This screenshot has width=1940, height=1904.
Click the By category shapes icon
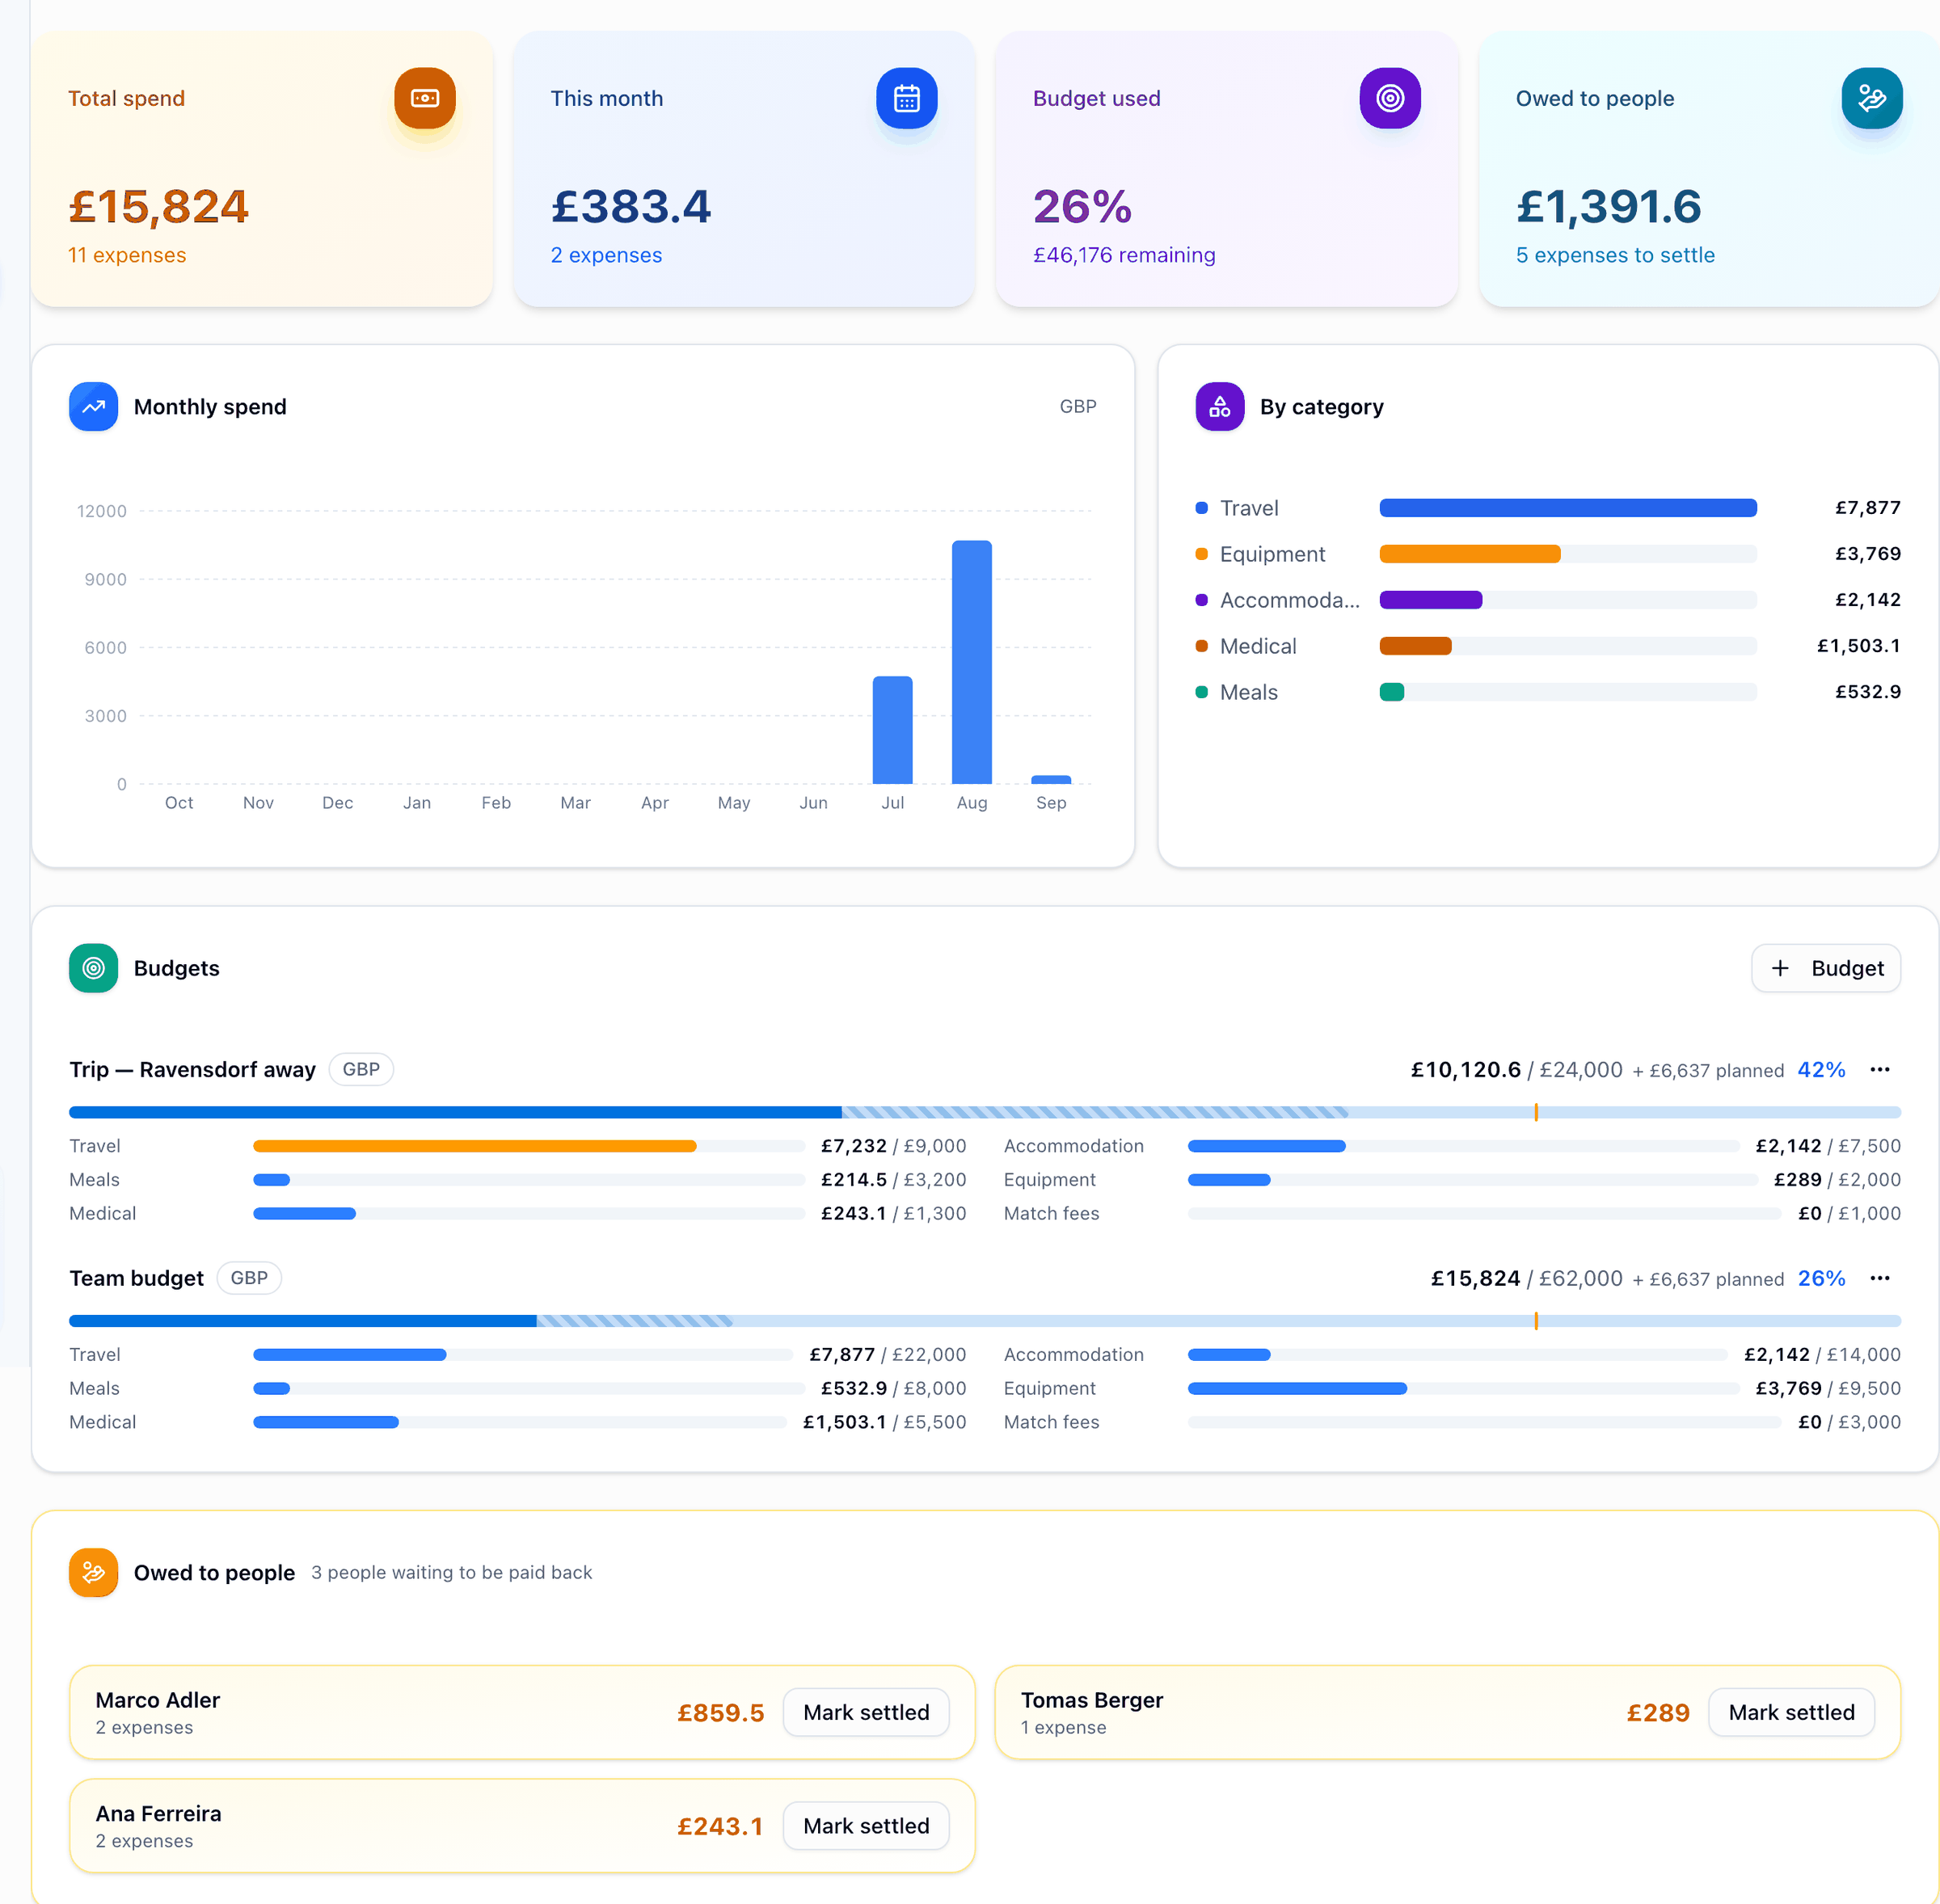pos(1220,407)
